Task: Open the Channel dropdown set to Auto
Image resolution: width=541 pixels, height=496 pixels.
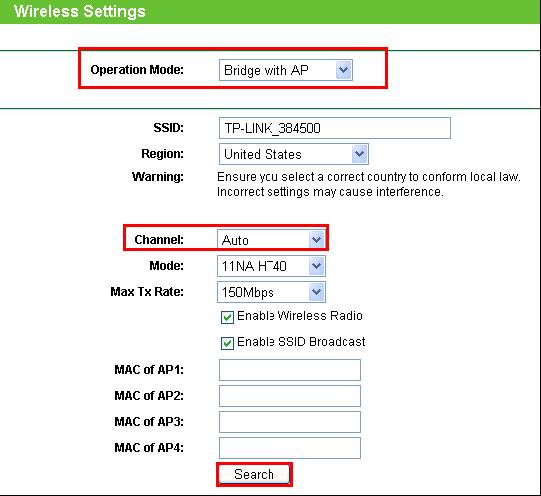Action: [x=271, y=240]
